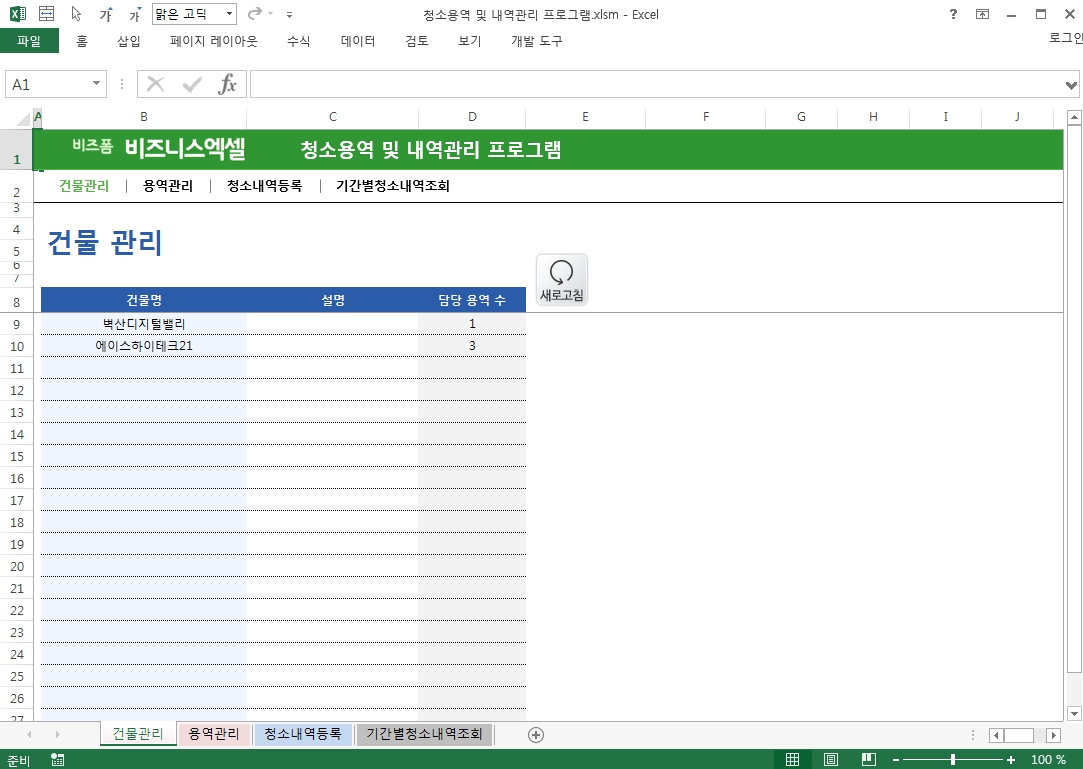
Task: Go to 용역관리 navigation link
Action: coord(168,185)
